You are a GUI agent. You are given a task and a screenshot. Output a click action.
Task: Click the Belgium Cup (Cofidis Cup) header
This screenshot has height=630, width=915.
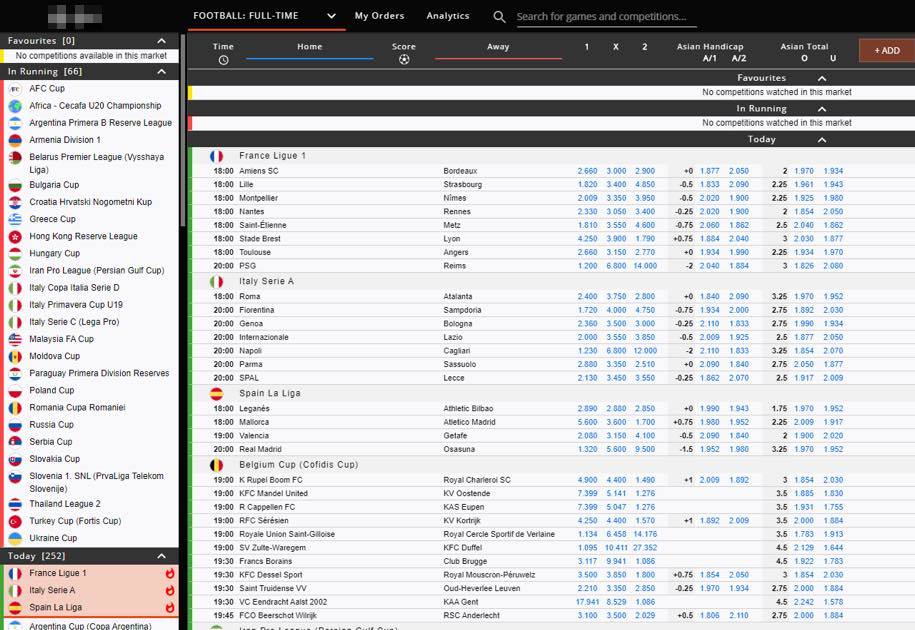(298, 465)
